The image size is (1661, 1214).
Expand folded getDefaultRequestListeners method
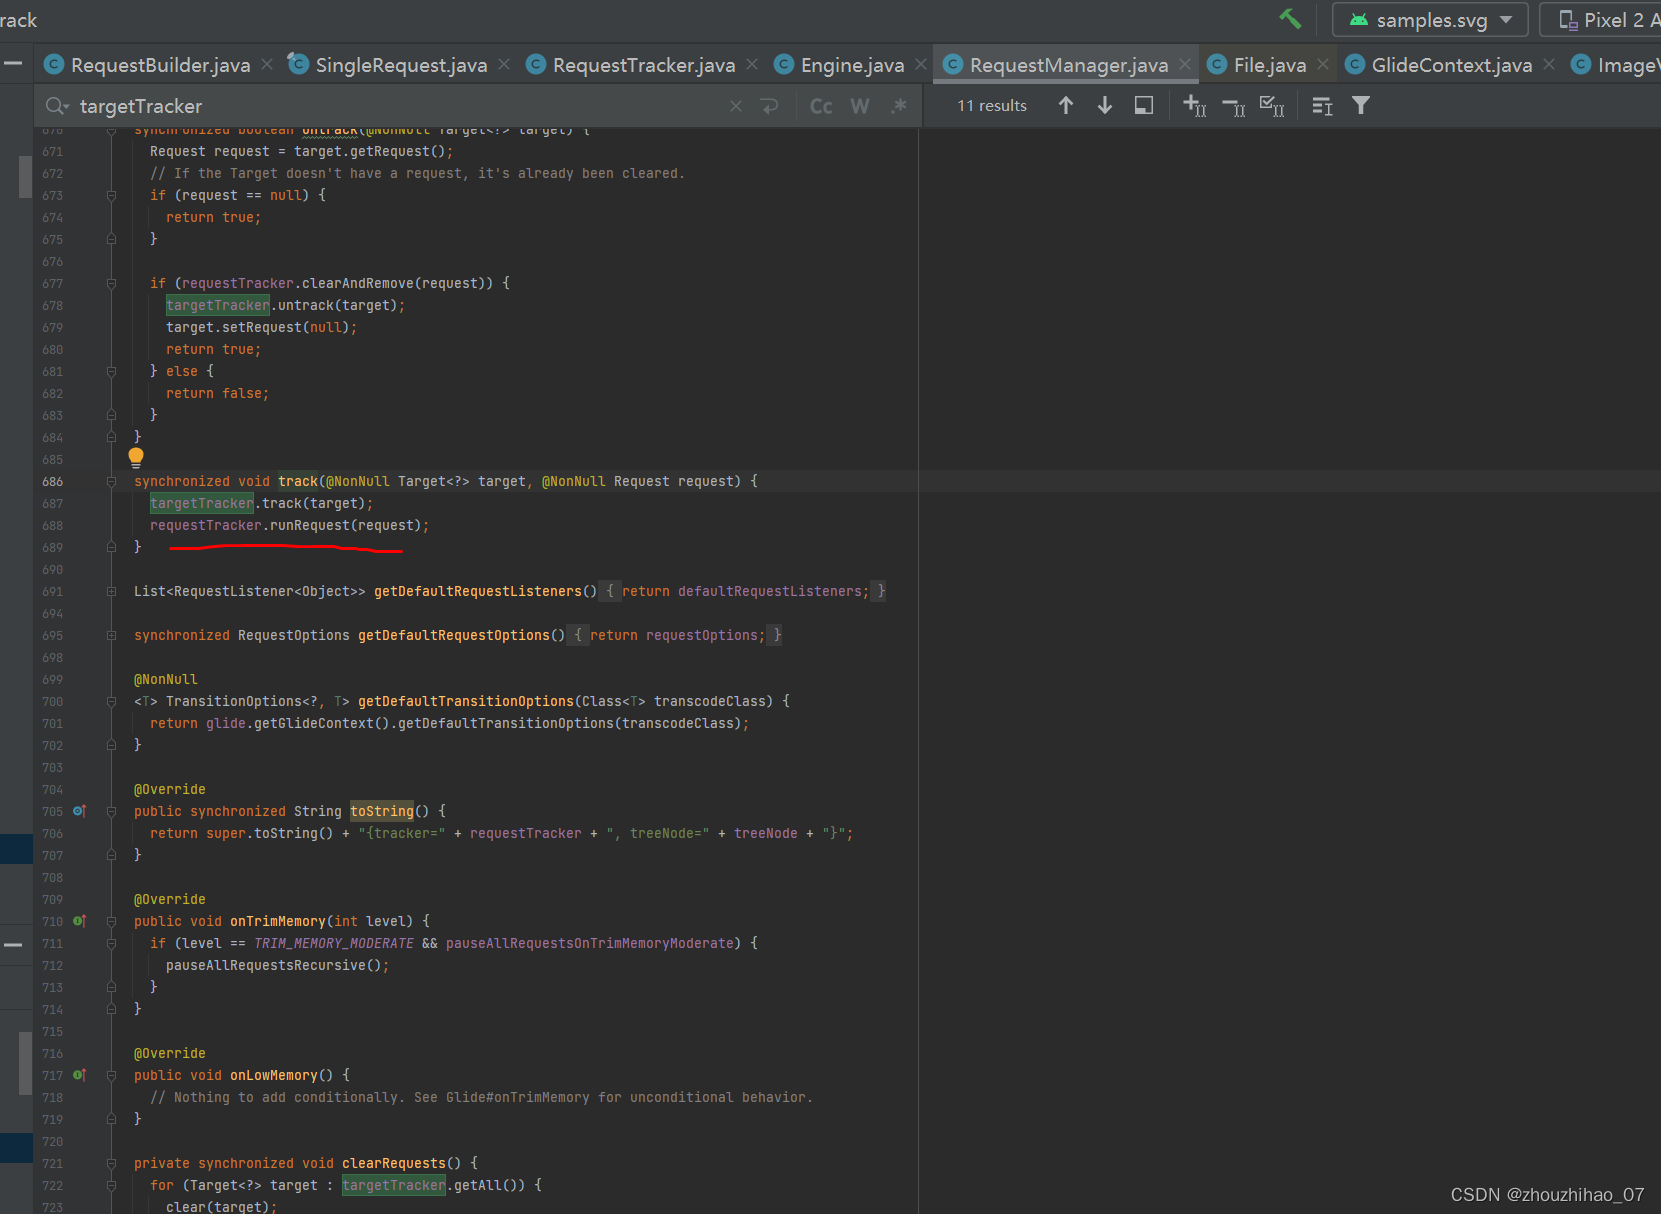pos(112,591)
